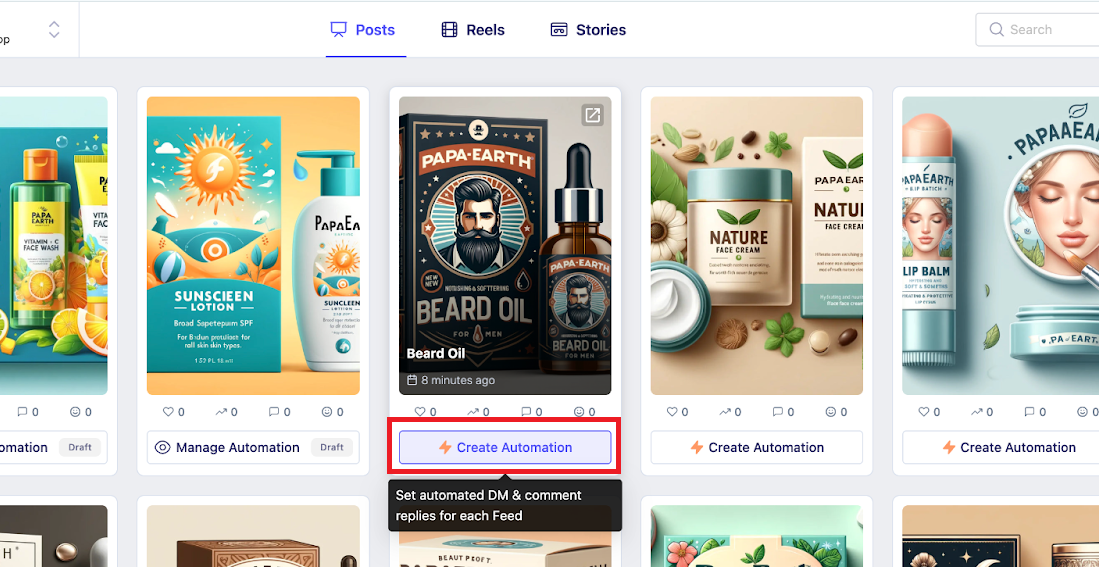
Task: Click the heart likes icon under Beard Oil
Action: click(x=420, y=412)
